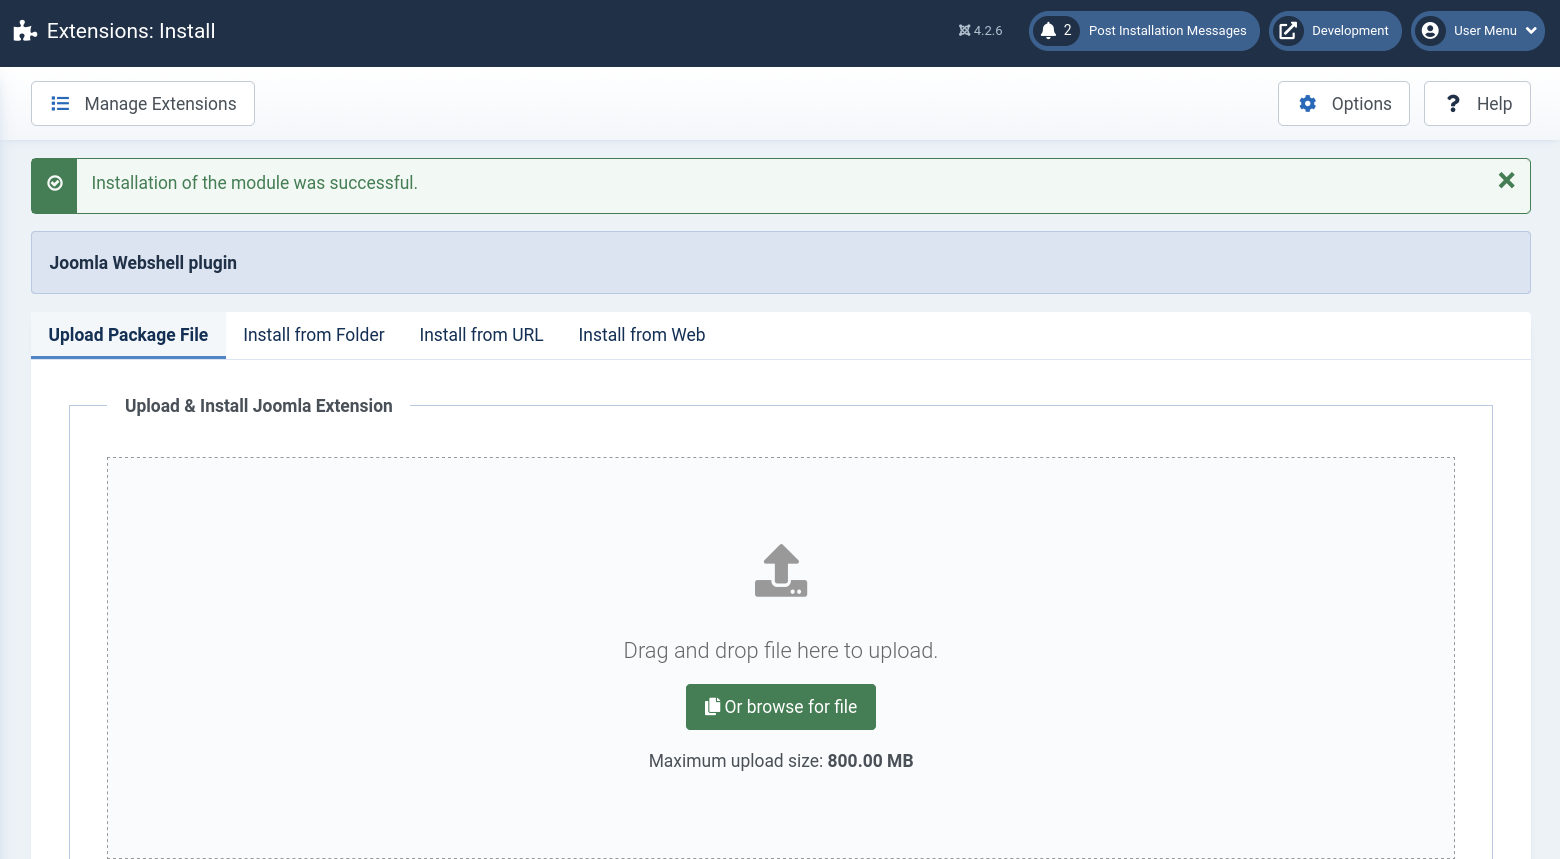Screen dimensions: 1560x859
Task: Click the notification bell icon
Action: [1048, 31]
